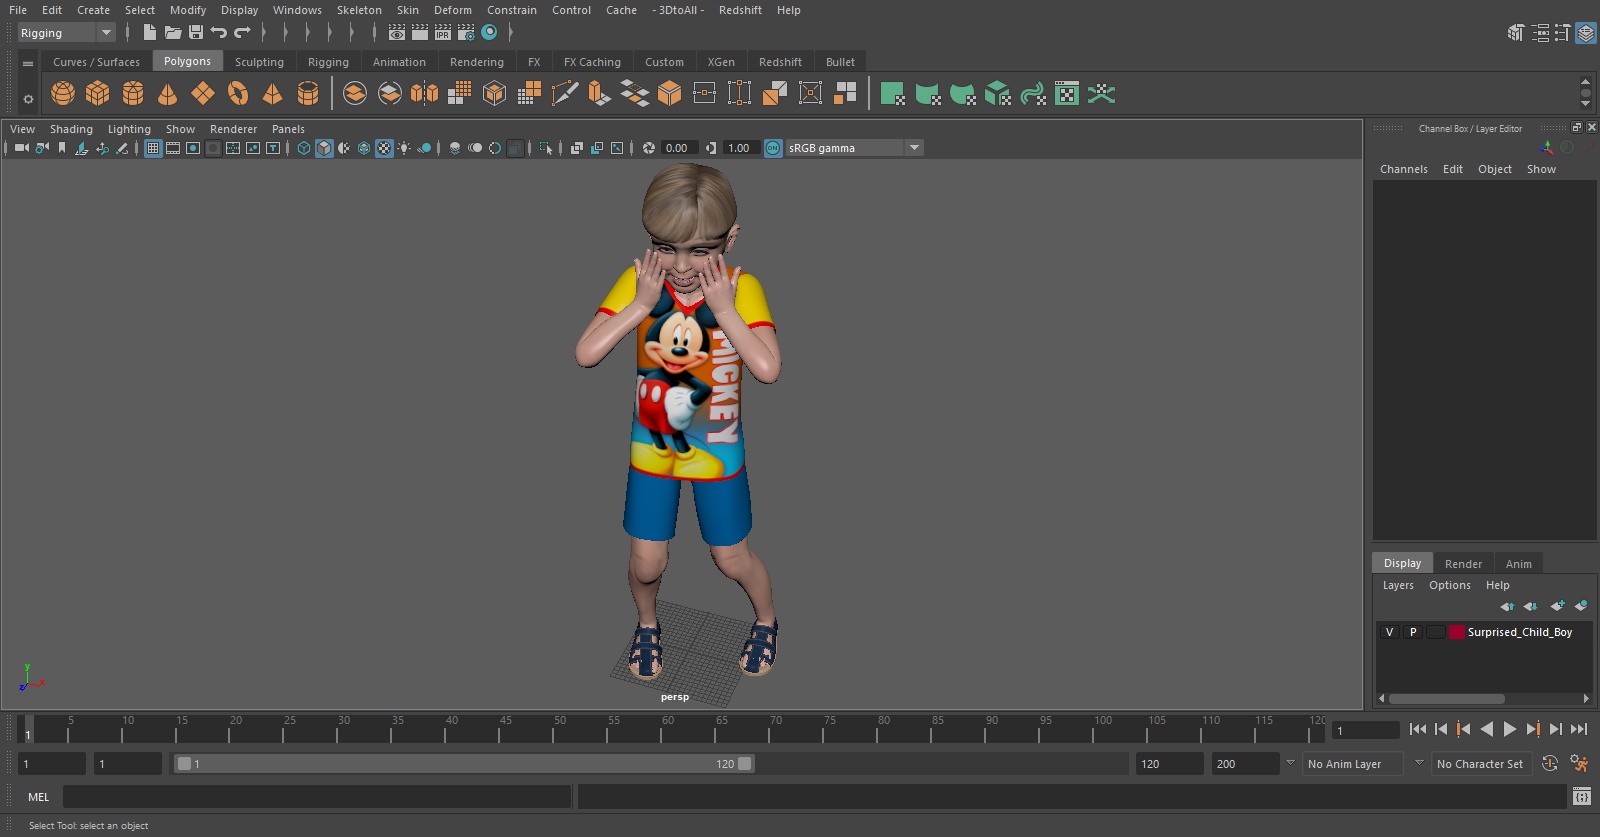
Task: Click the MEL command line input field
Action: click(316, 797)
